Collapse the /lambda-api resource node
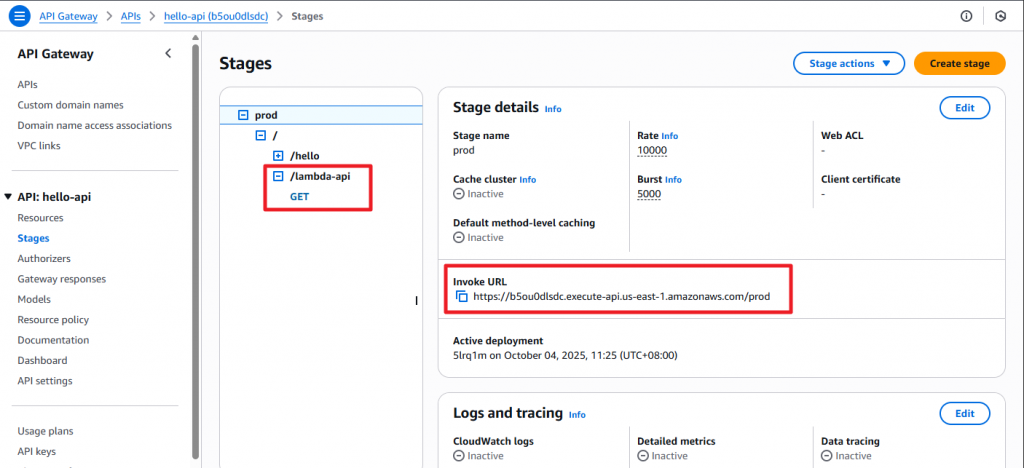Viewport: 1024px width, 468px height. tap(278, 176)
